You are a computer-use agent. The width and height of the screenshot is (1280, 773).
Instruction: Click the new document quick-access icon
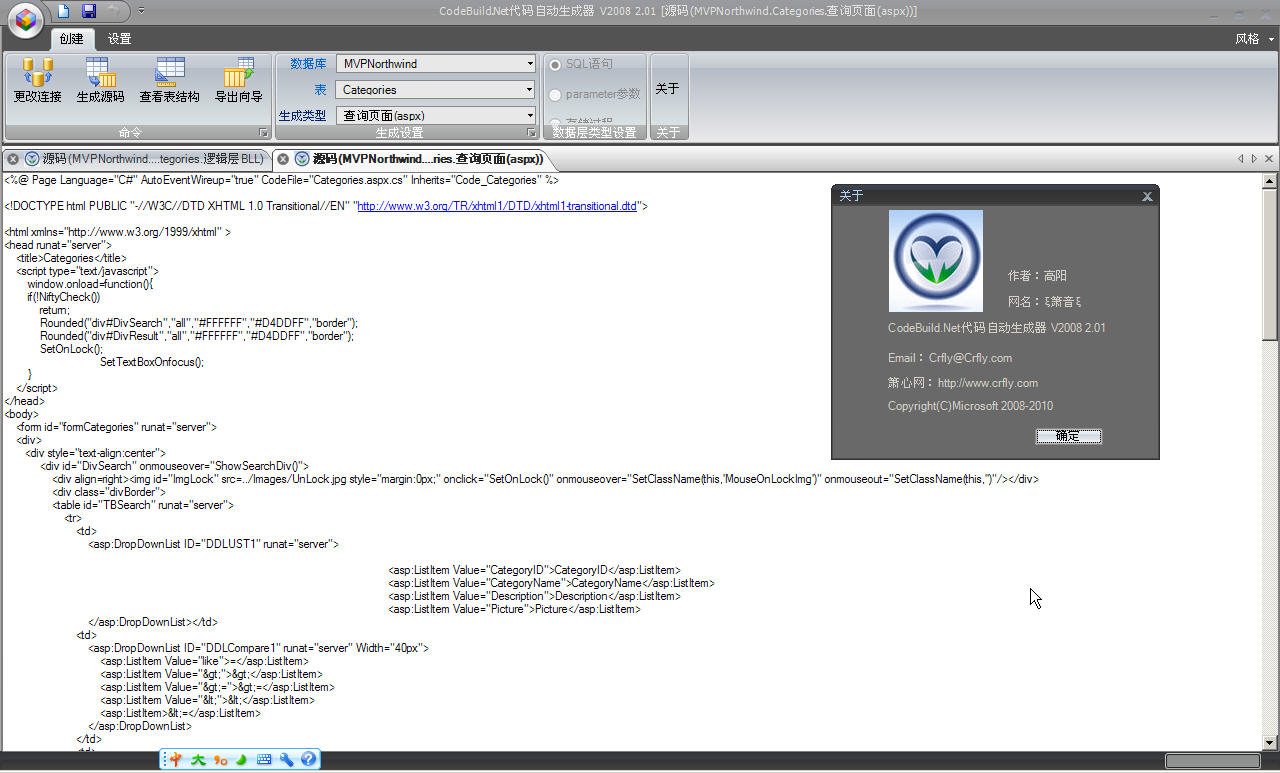63,11
